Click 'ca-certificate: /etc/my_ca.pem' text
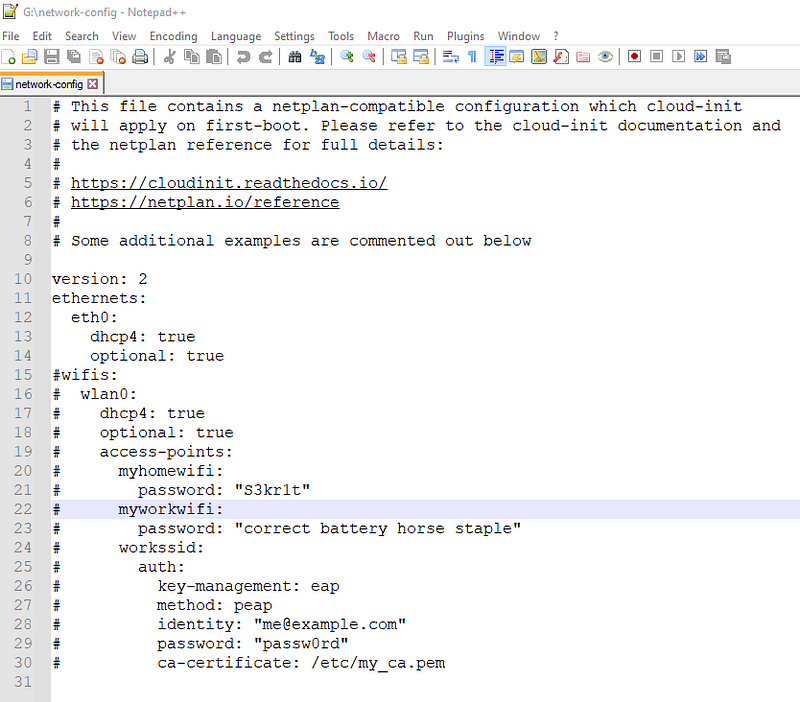The width and height of the screenshot is (800, 702). point(301,663)
